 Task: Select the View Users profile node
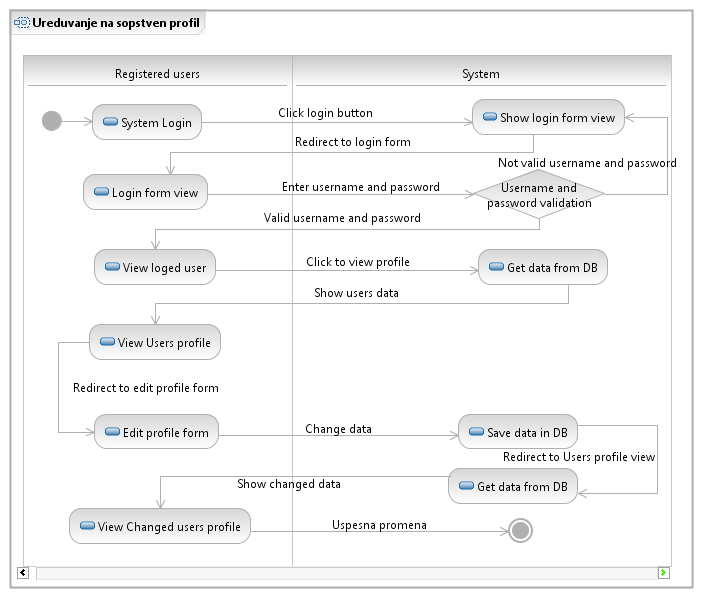155,342
